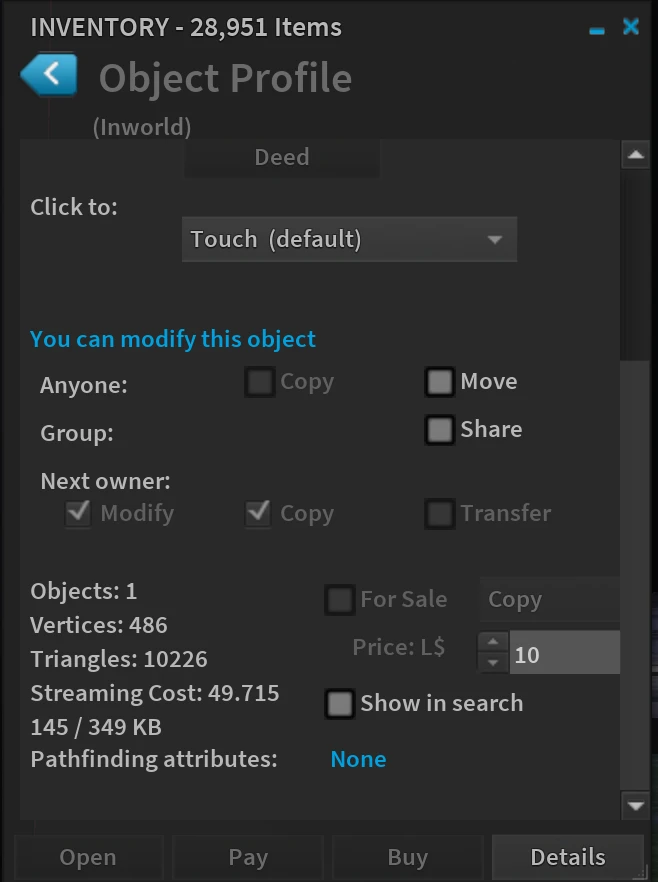Click the Pay button
This screenshot has height=882, width=658.
click(x=248, y=857)
